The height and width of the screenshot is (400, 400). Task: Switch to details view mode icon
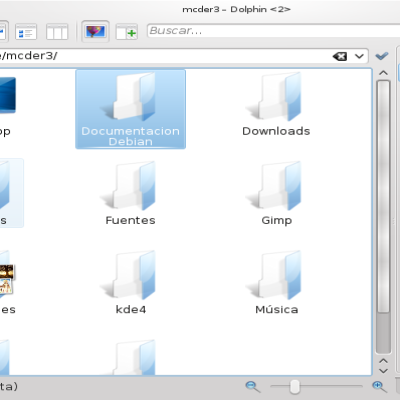[26, 32]
